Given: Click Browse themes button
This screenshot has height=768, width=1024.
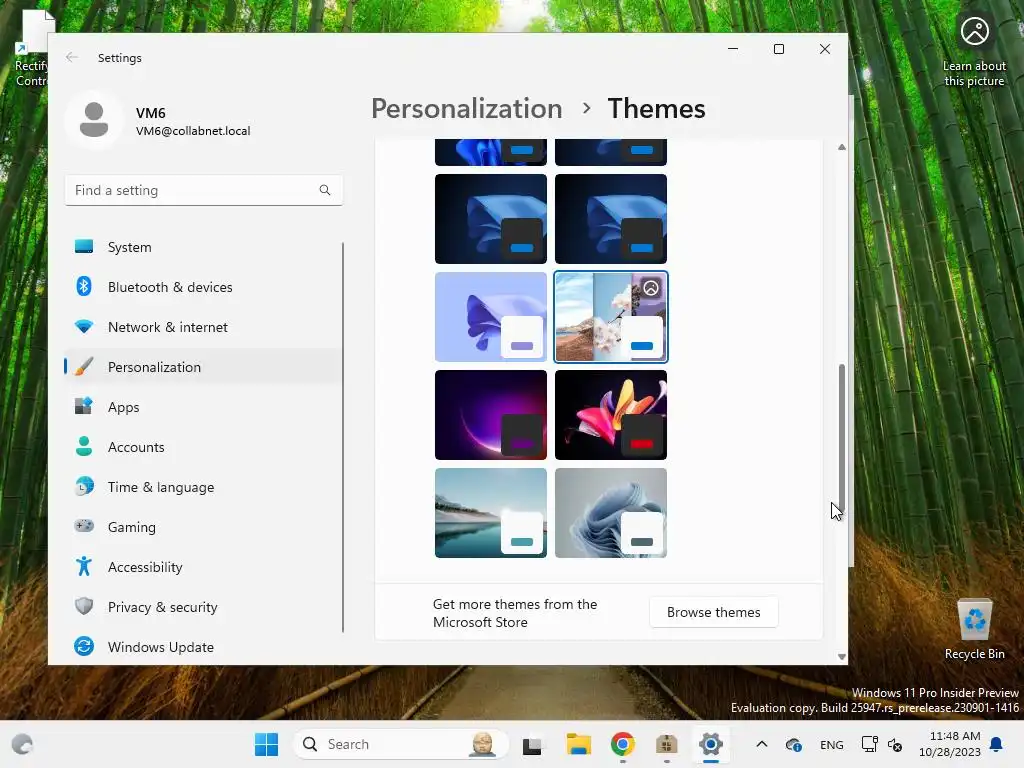Looking at the screenshot, I should point(713,612).
